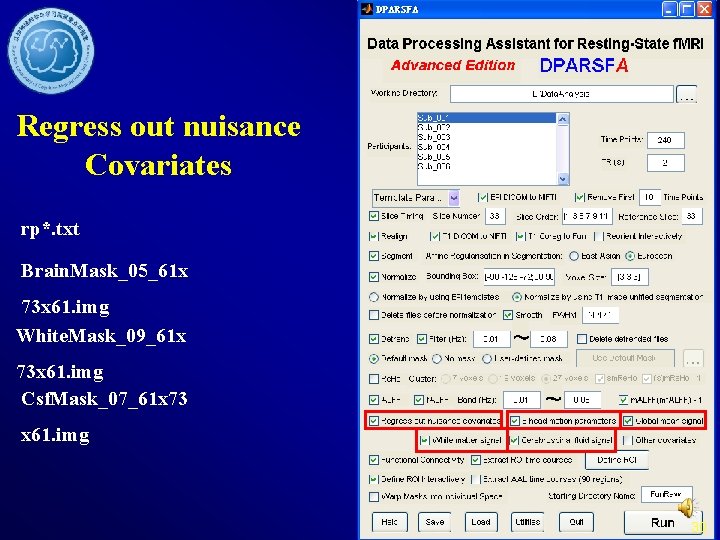Open the Template Parameters dropdown

click(x=416, y=198)
